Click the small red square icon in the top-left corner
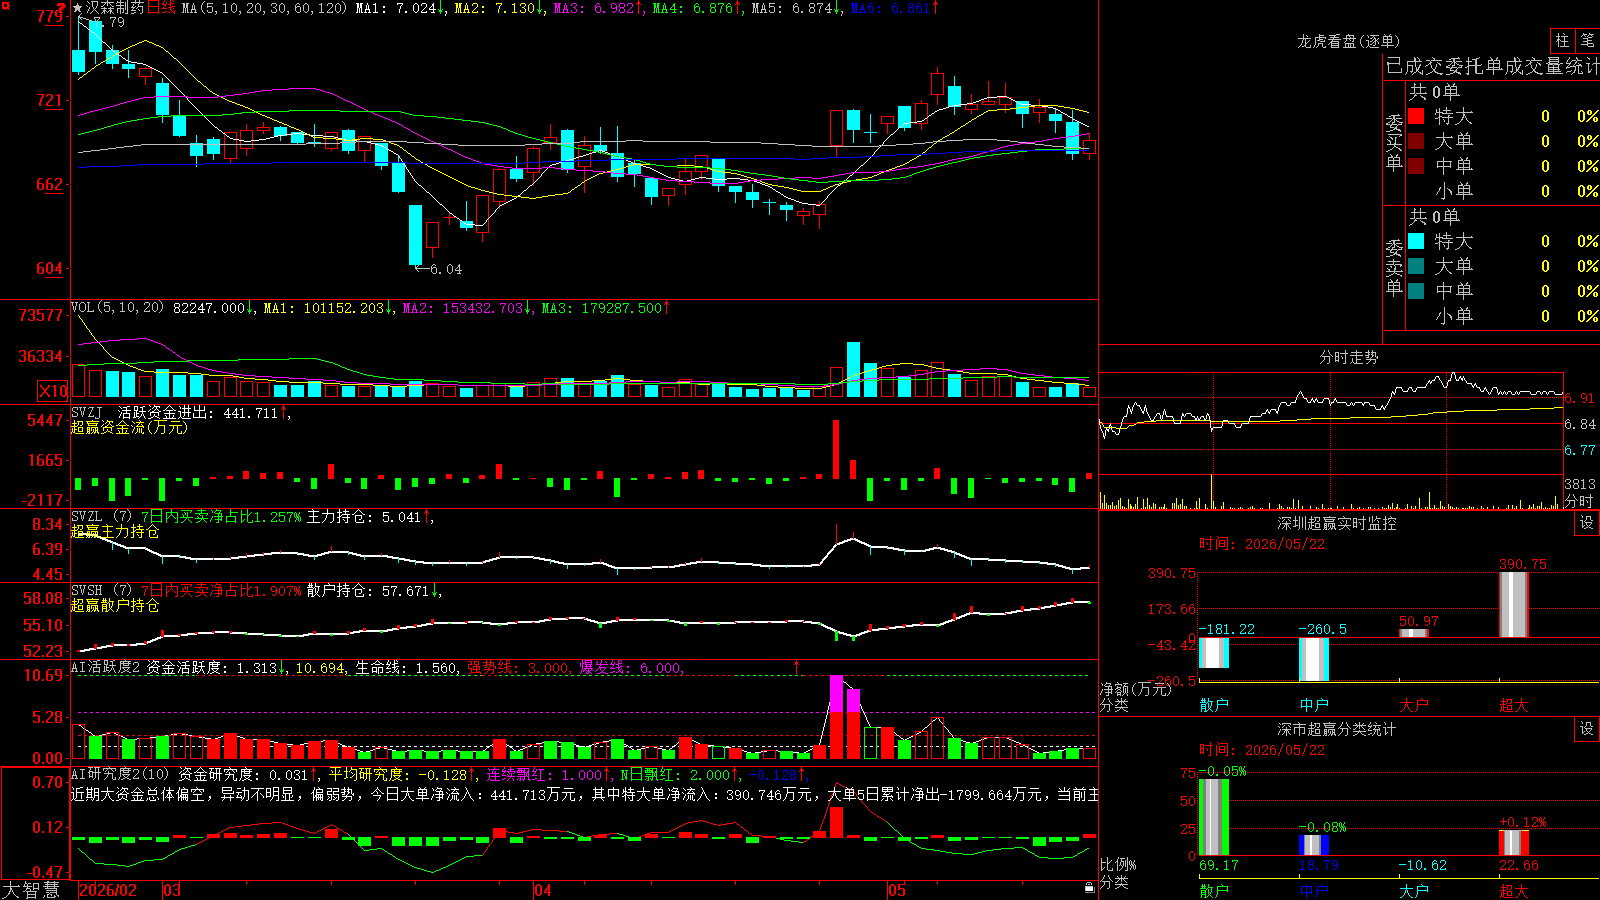 (5, 5)
